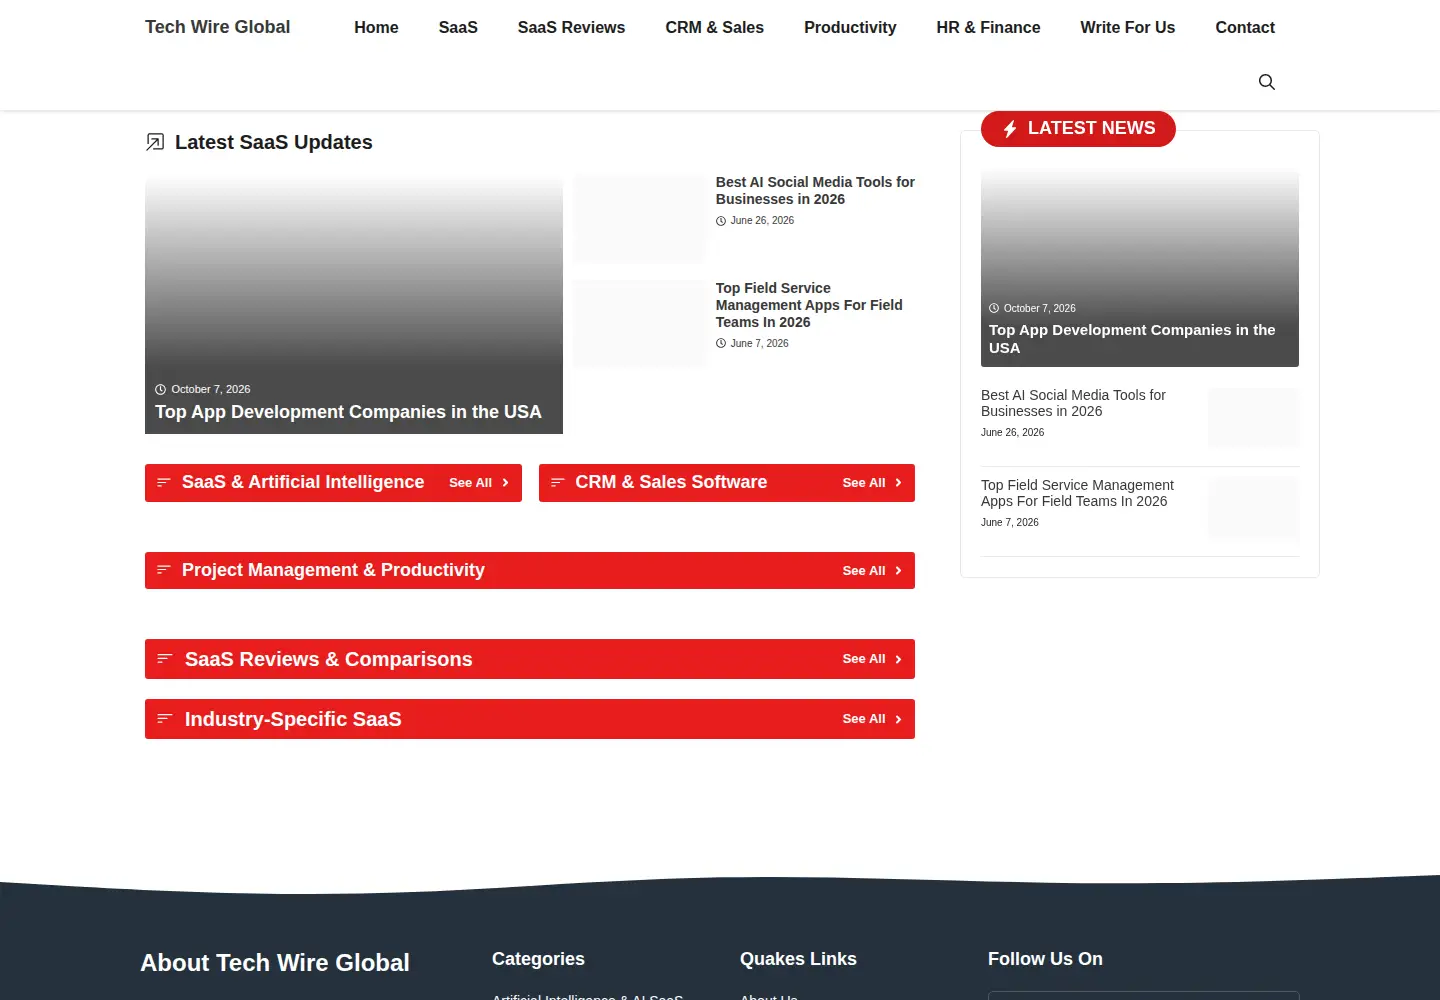Open Best AI Social Media Tools in Latest News
The width and height of the screenshot is (1440, 1000).
click(1073, 403)
